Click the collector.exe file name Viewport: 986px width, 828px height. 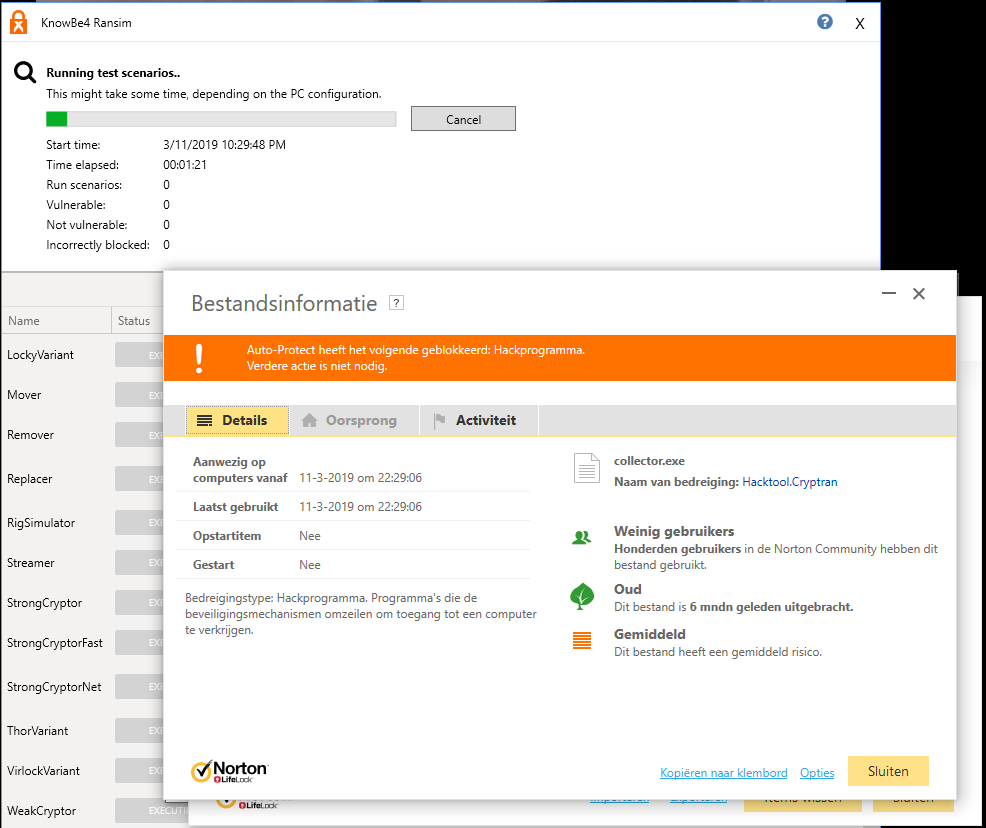(649, 461)
